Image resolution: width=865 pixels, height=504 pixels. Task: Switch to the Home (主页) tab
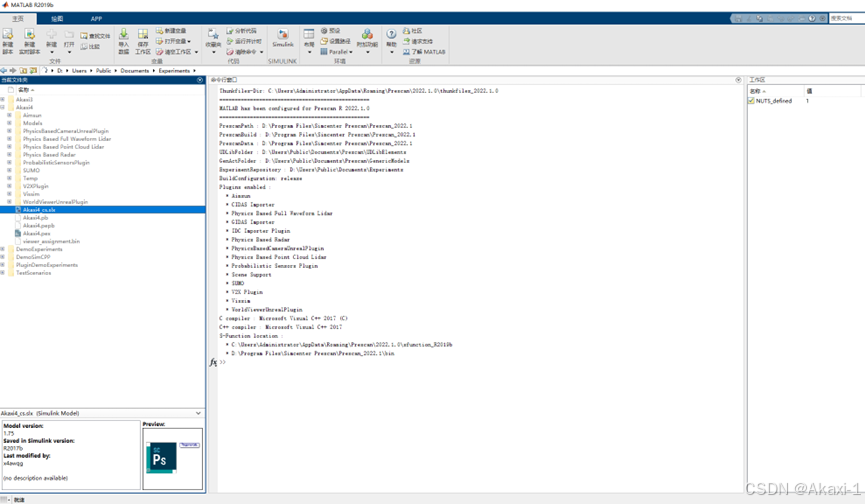[x=18, y=19]
